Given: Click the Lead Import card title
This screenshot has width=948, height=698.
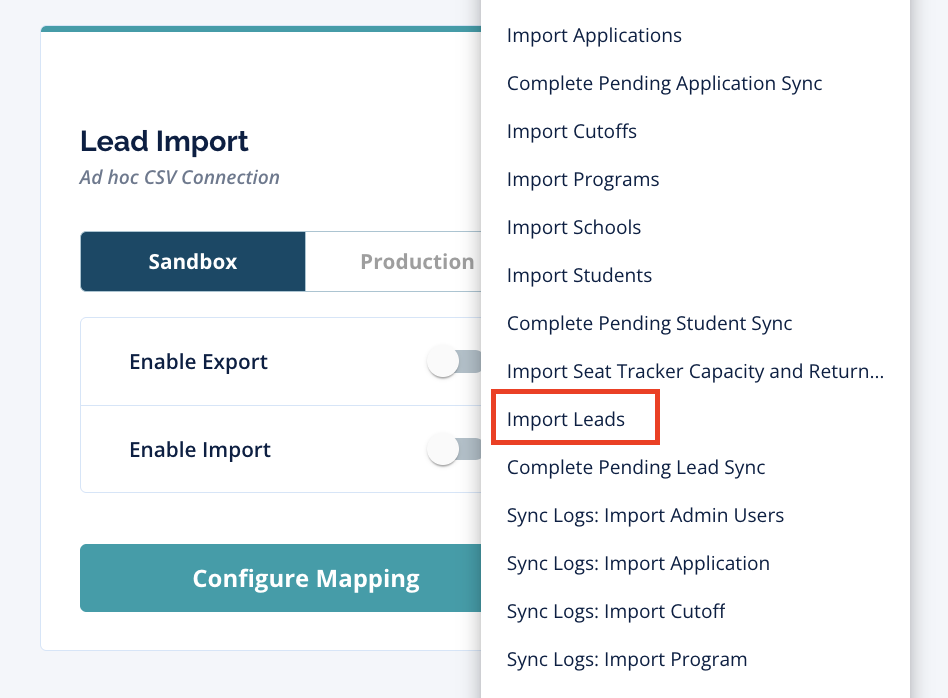Looking at the screenshot, I should [164, 142].
